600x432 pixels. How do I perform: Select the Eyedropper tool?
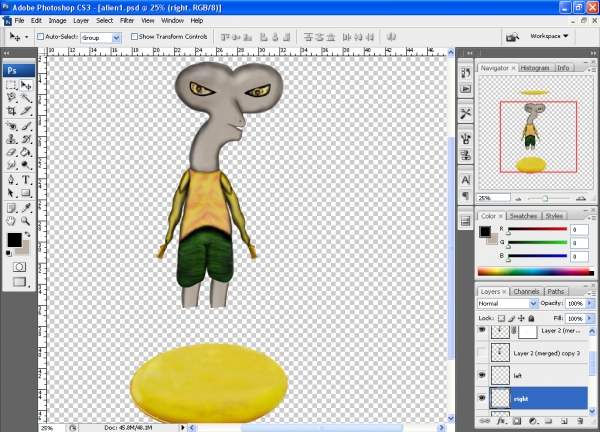[x=26, y=208]
